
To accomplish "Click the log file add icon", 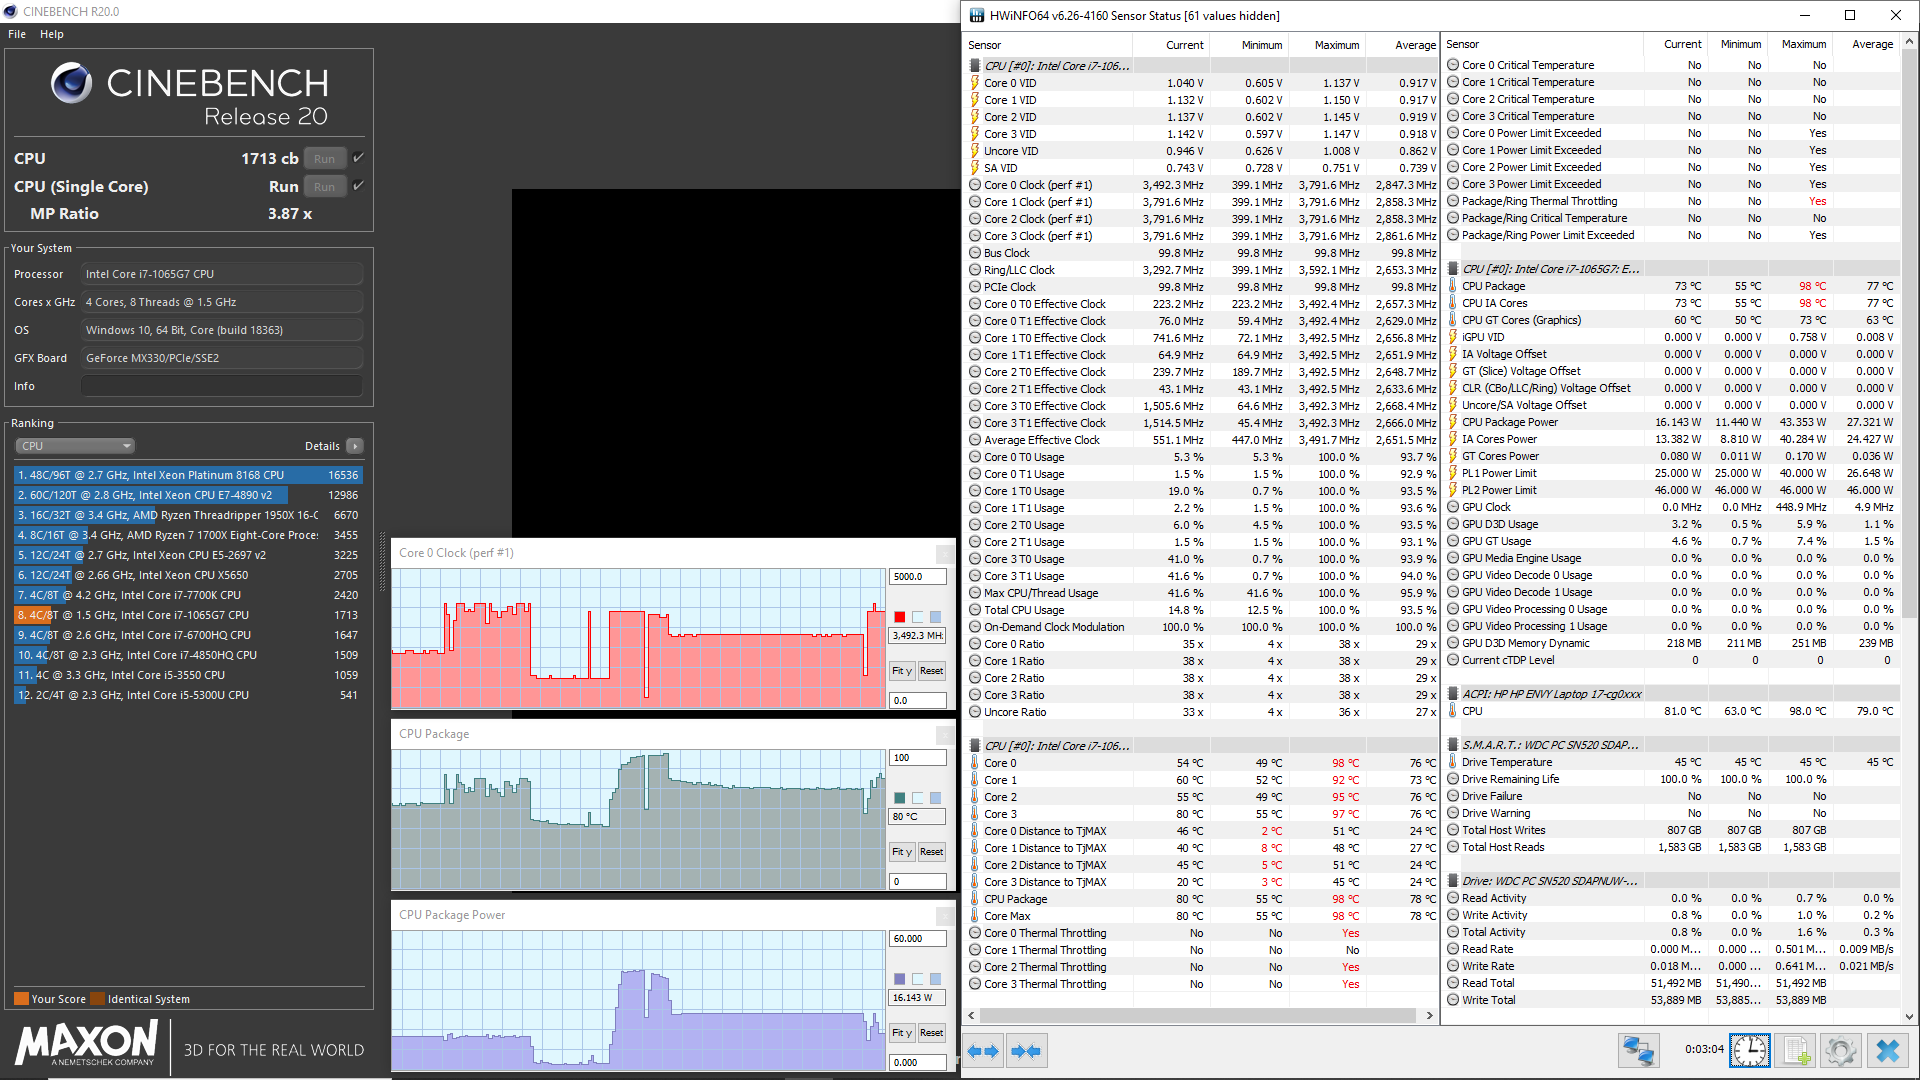I will click(x=1796, y=1051).
